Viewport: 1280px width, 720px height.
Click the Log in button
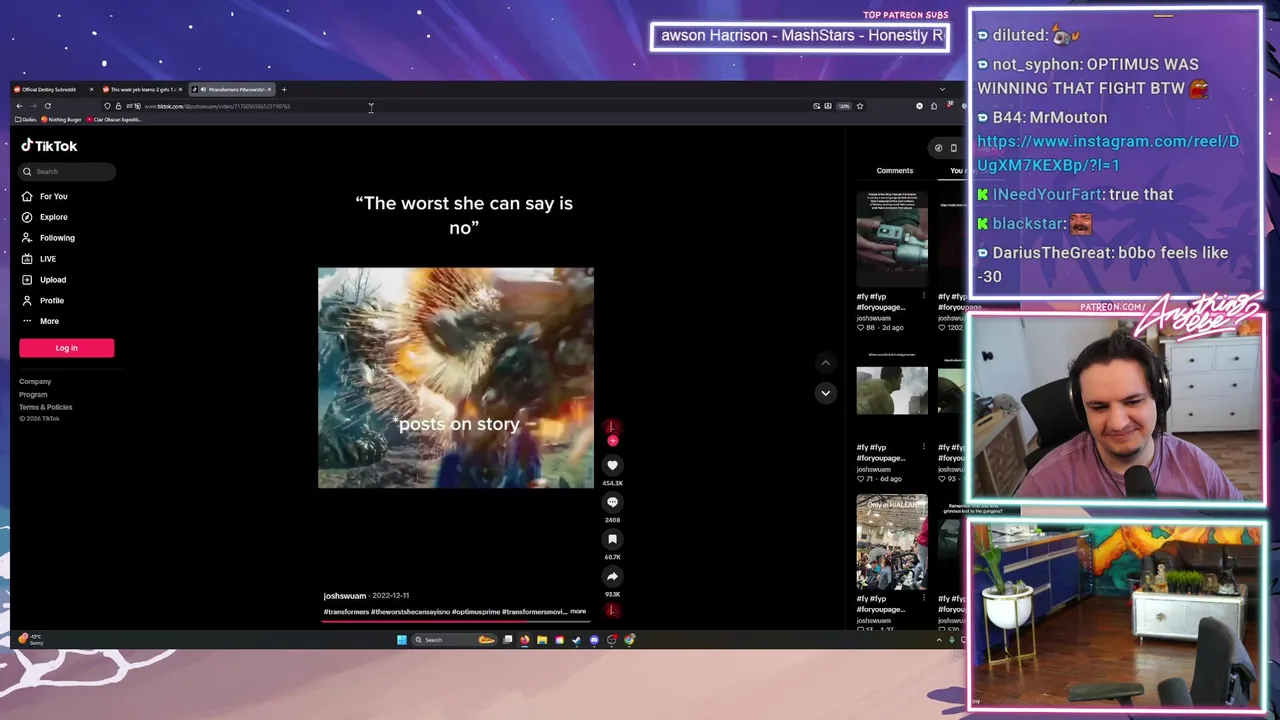tap(66, 348)
